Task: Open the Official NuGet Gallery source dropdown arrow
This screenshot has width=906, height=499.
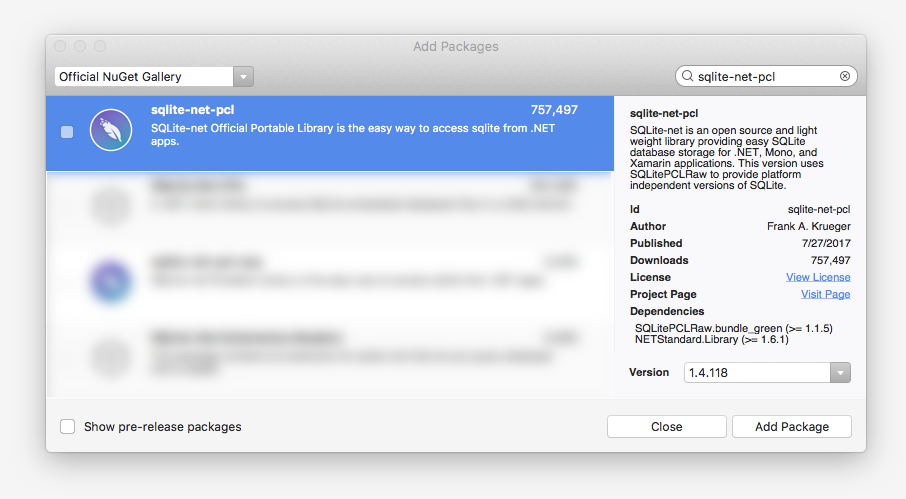Action: (243, 77)
